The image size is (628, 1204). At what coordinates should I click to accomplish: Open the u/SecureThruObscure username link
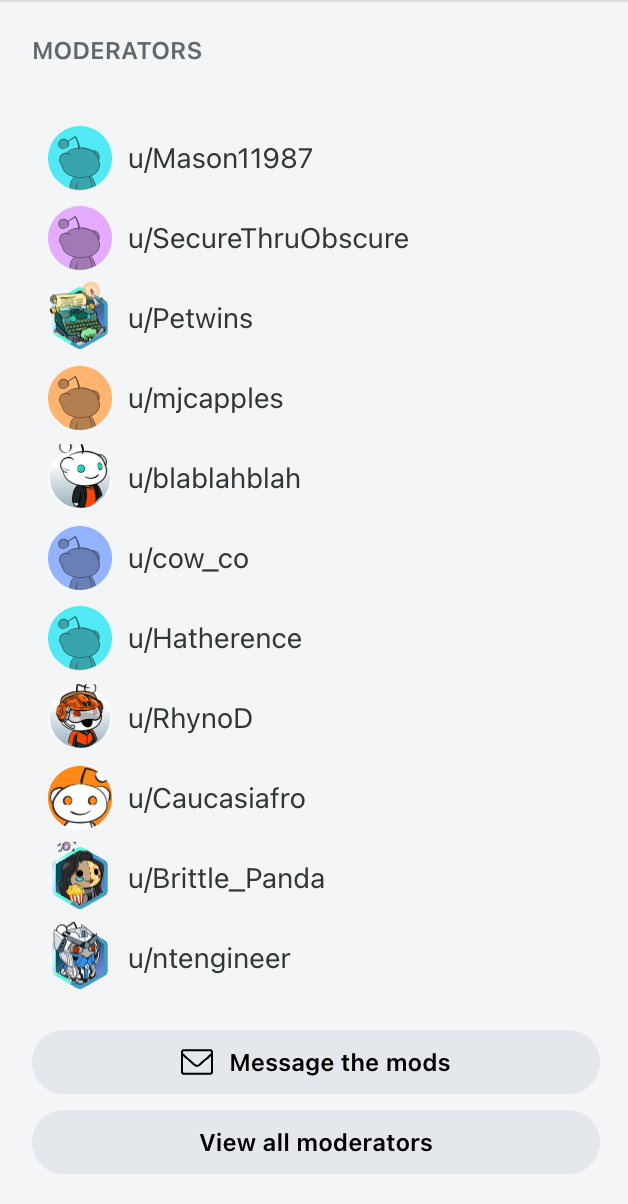pyautogui.click(x=268, y=238)
